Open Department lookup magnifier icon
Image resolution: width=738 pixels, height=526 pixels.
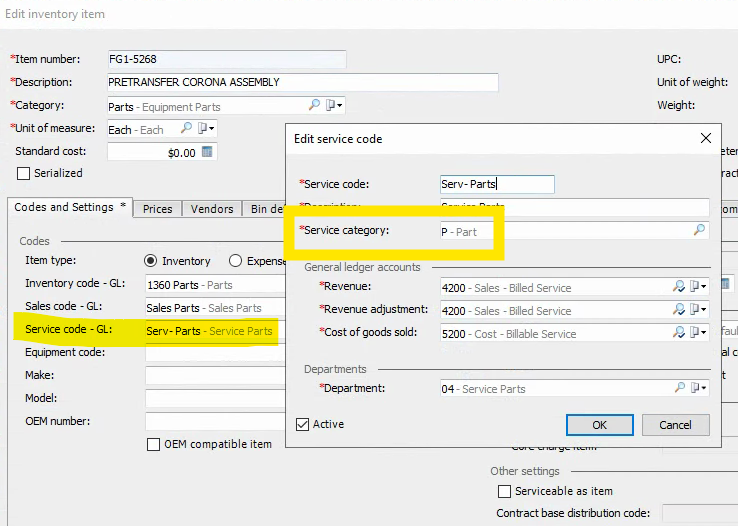pos(680,388)
